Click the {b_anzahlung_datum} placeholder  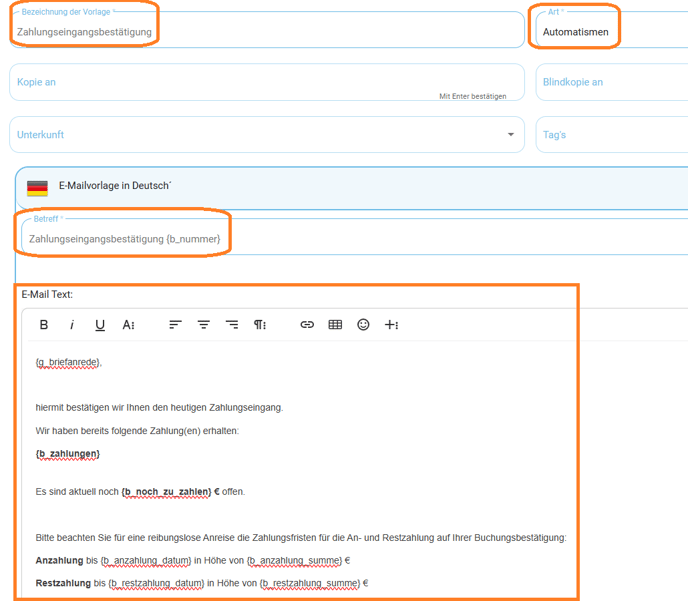point(146,561)
